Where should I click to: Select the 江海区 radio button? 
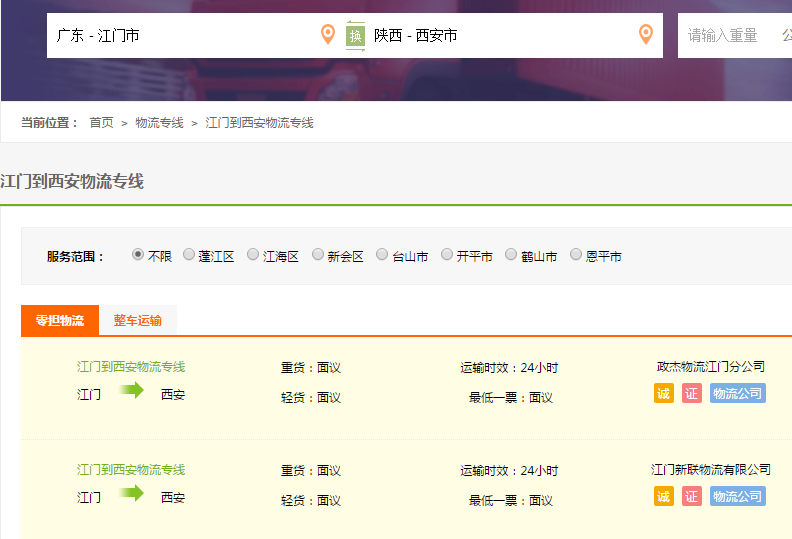253,254
